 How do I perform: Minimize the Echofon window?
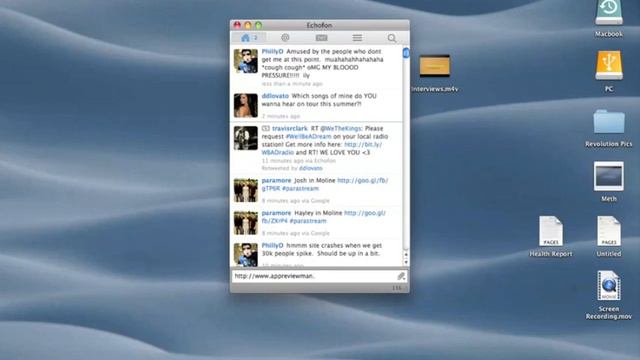(248, 25)
